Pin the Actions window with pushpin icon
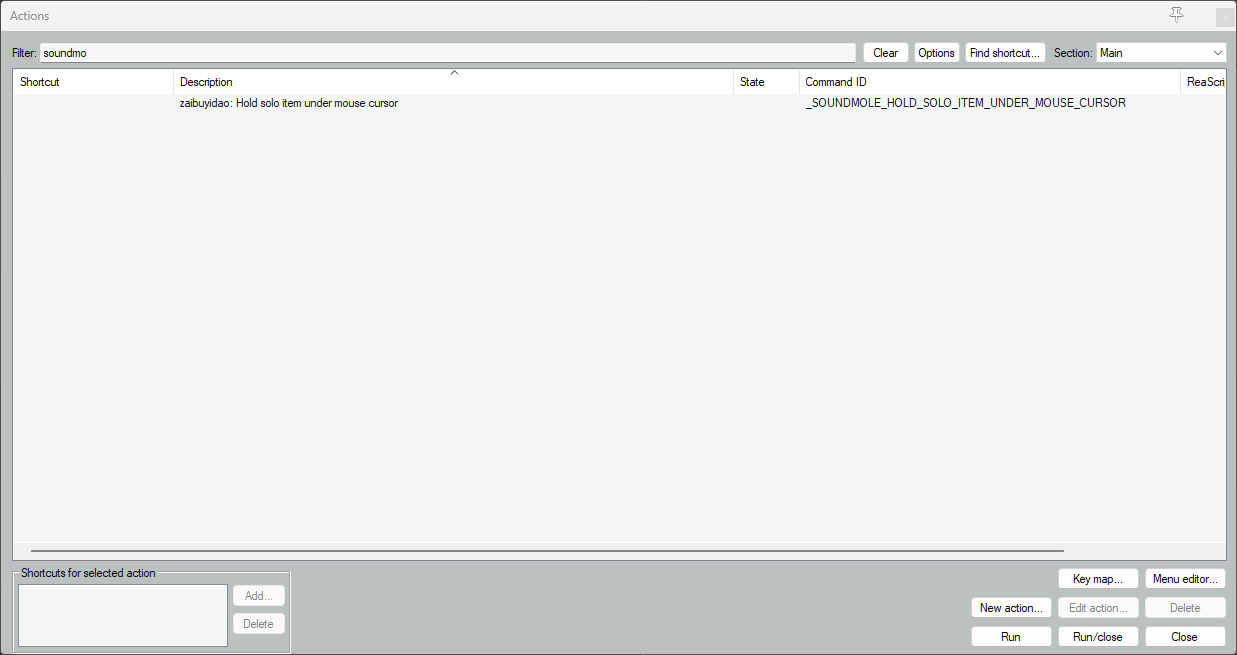Viewport: 1237px width, 655px height. coord(1176,15)
